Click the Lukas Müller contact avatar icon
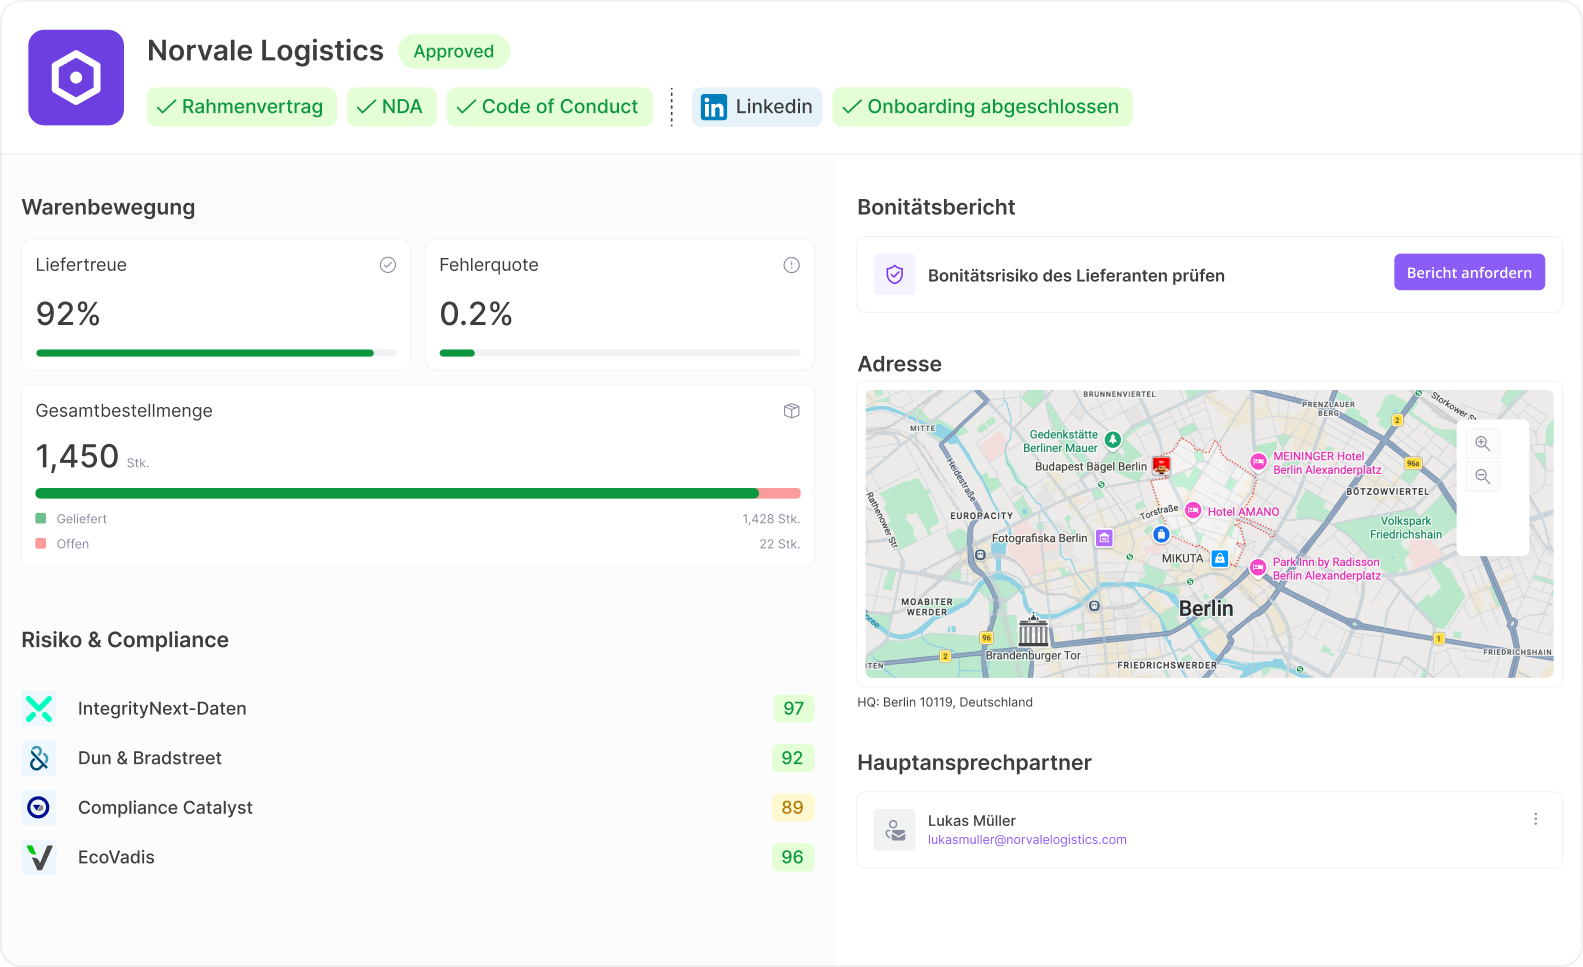Screen dimensions: 1583x967 click(x=895, y=830)
